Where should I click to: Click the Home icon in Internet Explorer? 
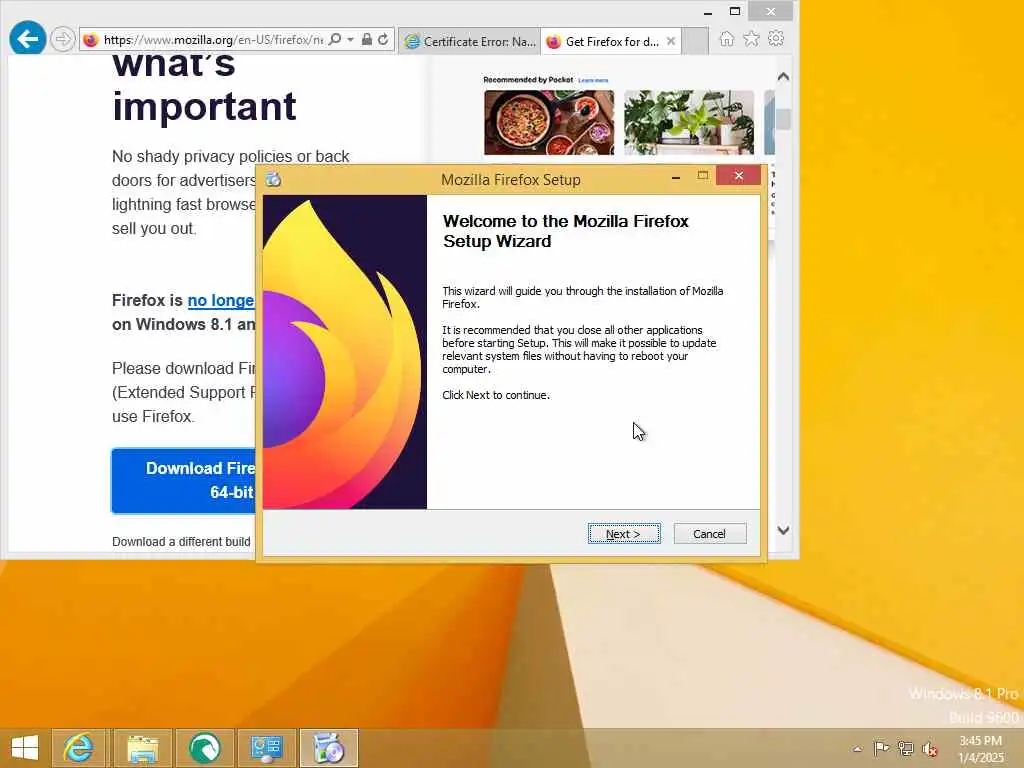coord(726,39)
